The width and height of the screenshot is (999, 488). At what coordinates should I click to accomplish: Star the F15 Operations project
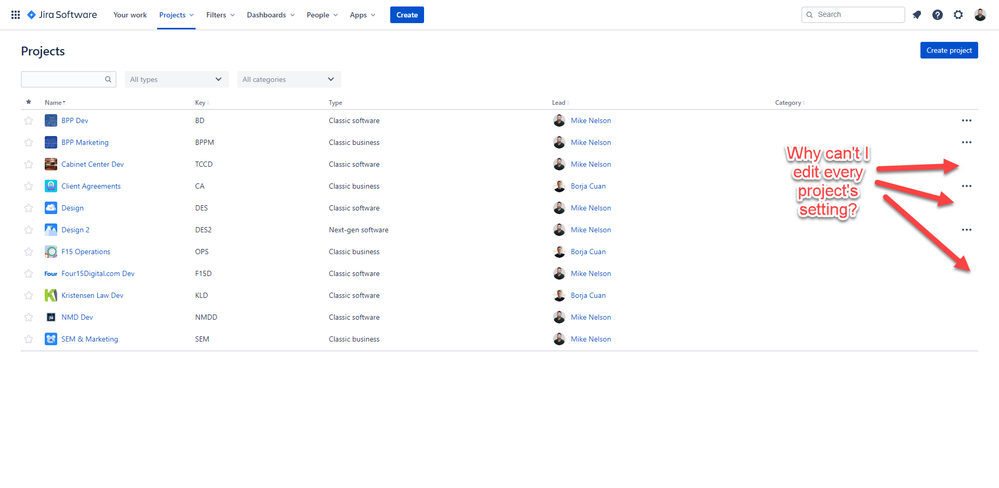(28, 252)
